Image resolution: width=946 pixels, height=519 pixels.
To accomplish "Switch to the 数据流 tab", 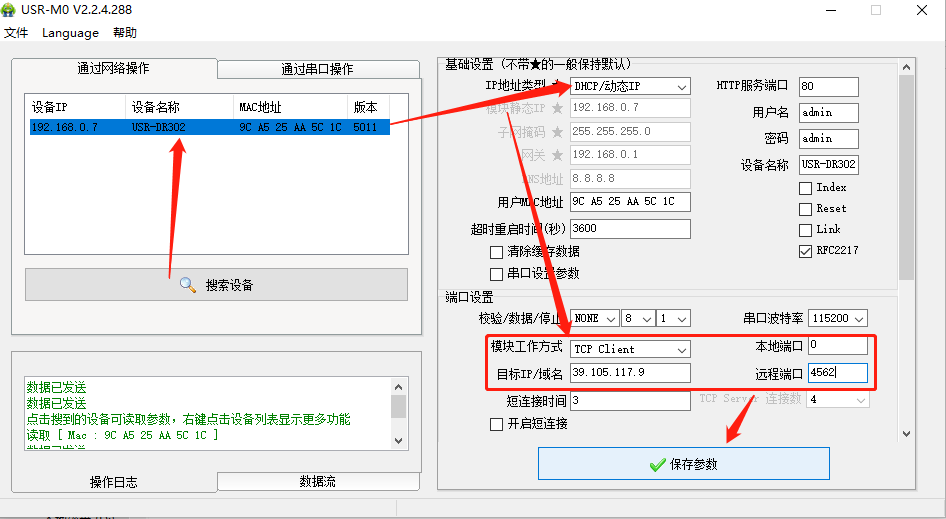I will pos(317,481).
